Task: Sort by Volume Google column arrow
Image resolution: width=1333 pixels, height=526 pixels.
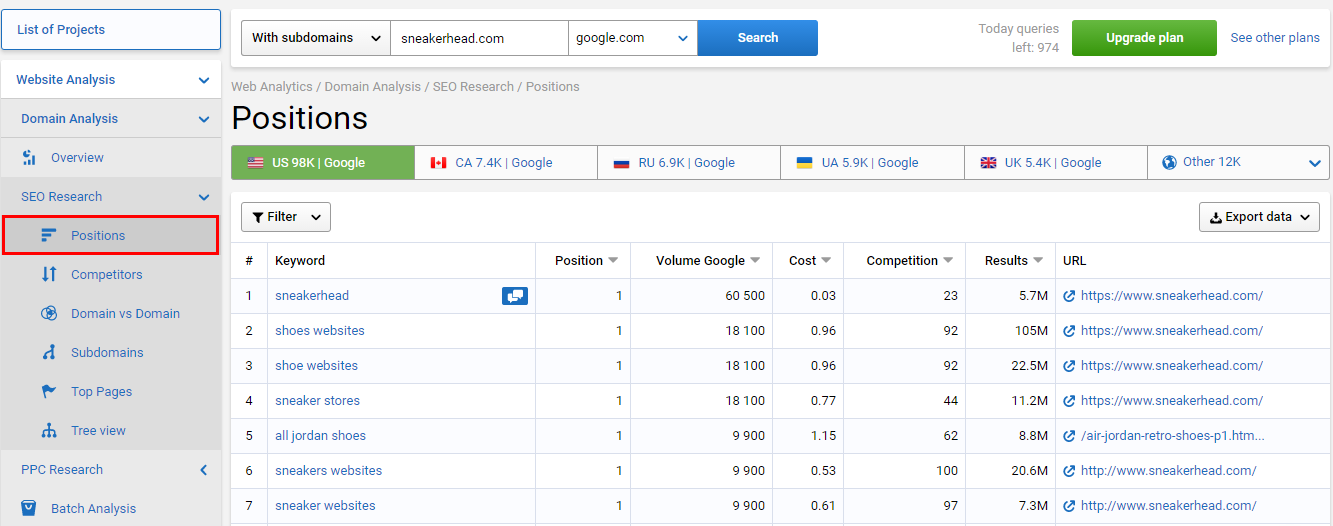Action: coord(755,261)
